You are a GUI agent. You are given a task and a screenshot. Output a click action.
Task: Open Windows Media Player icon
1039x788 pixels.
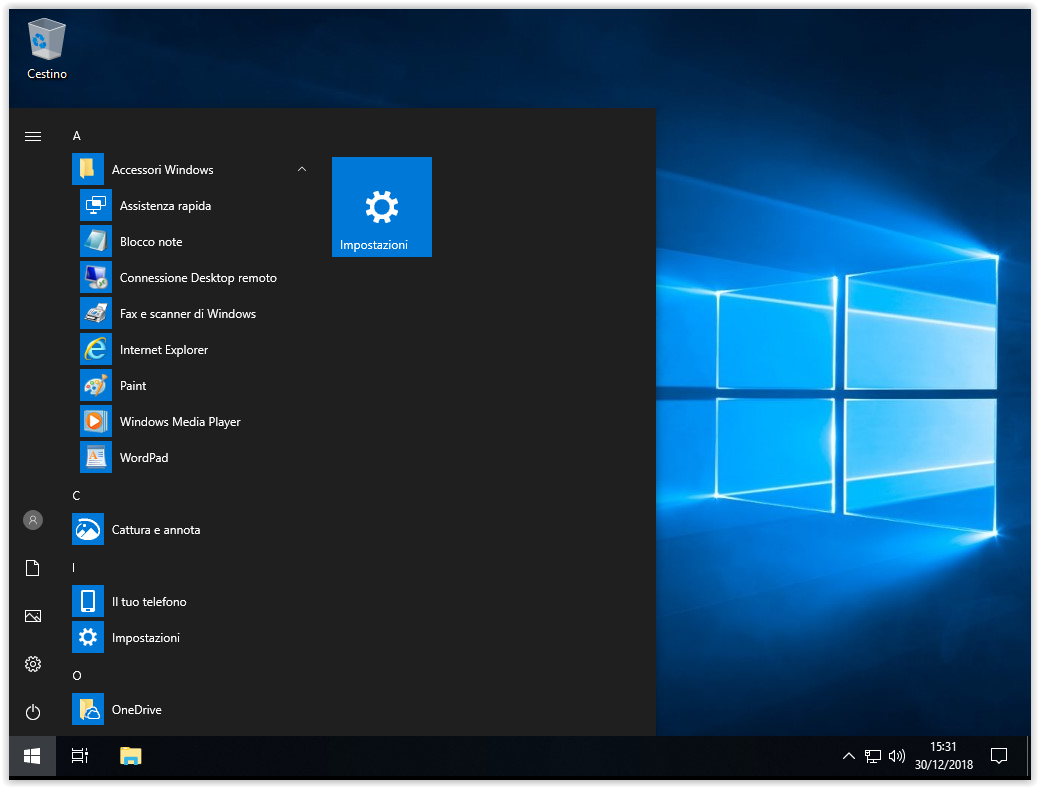96,422
